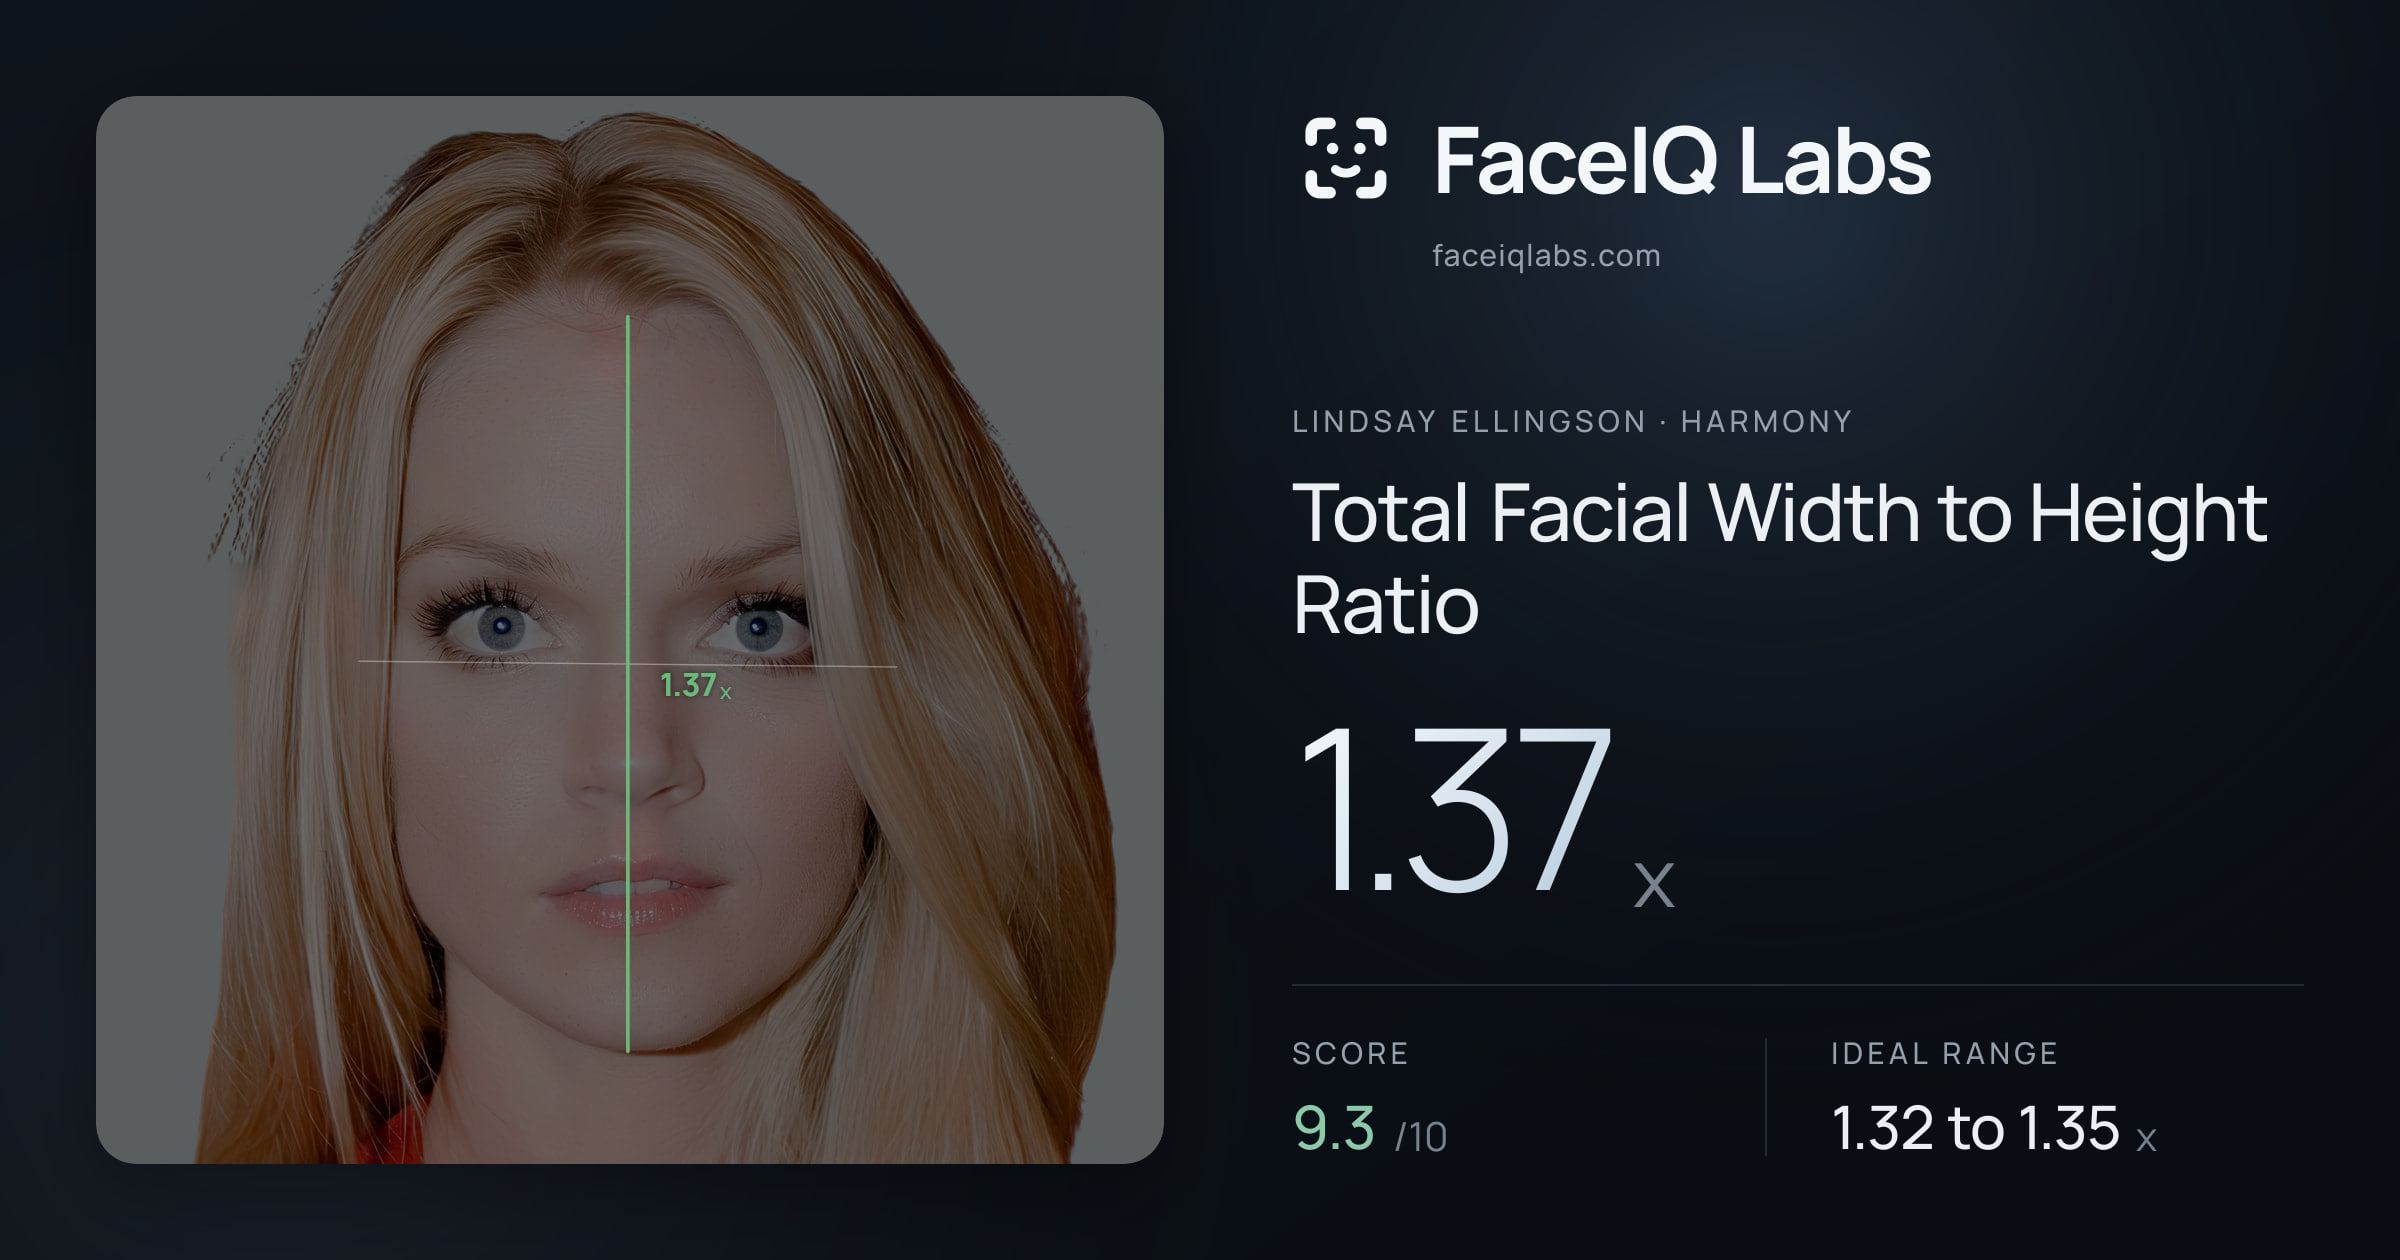
Task: Open the faceiqlabs.com link
Action: (x=1546, y=256)
